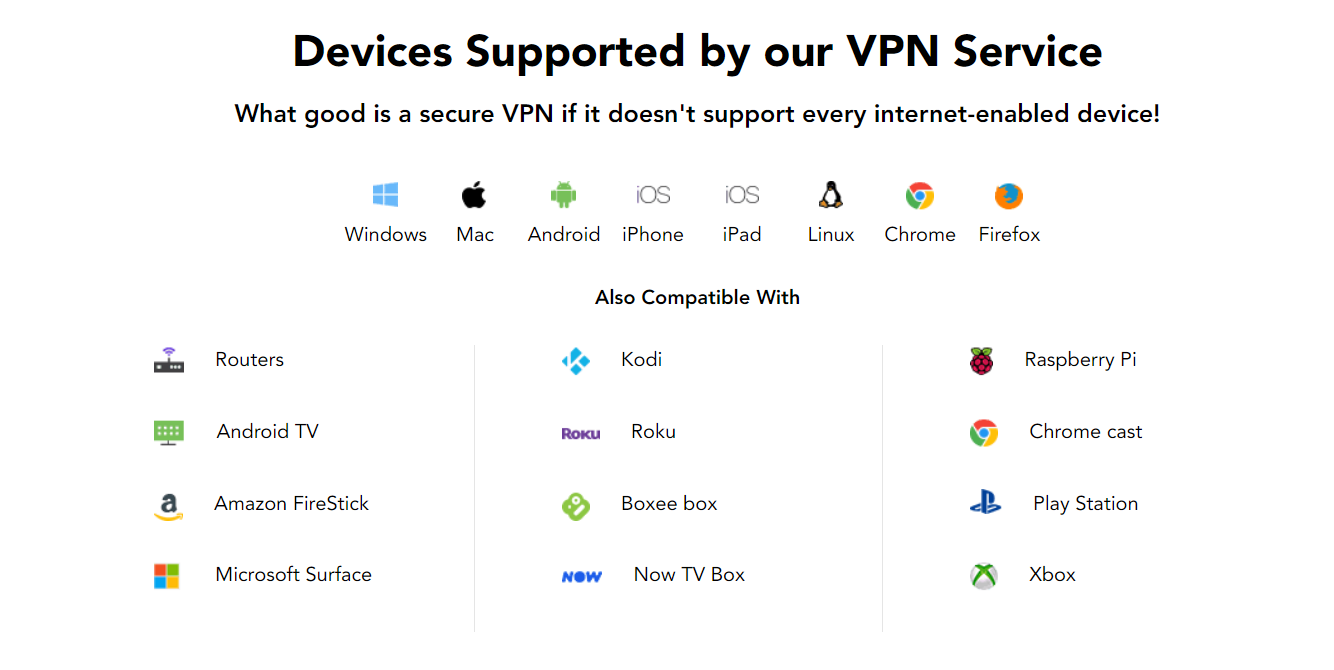Select the Xbox sphere icon

[x=983, y=575]
